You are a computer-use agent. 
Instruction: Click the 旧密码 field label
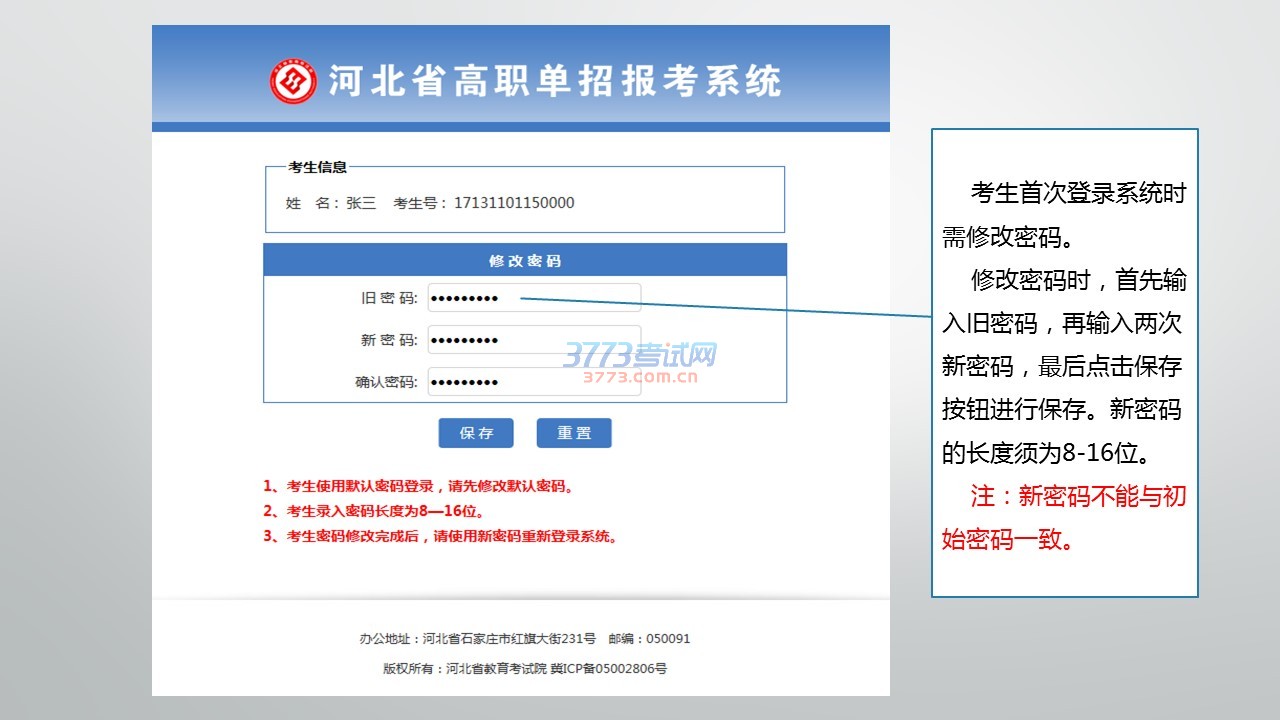point(388,298)
